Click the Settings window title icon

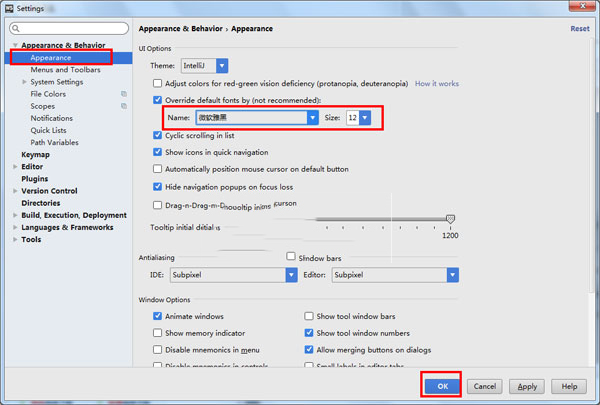pos(9,8)
